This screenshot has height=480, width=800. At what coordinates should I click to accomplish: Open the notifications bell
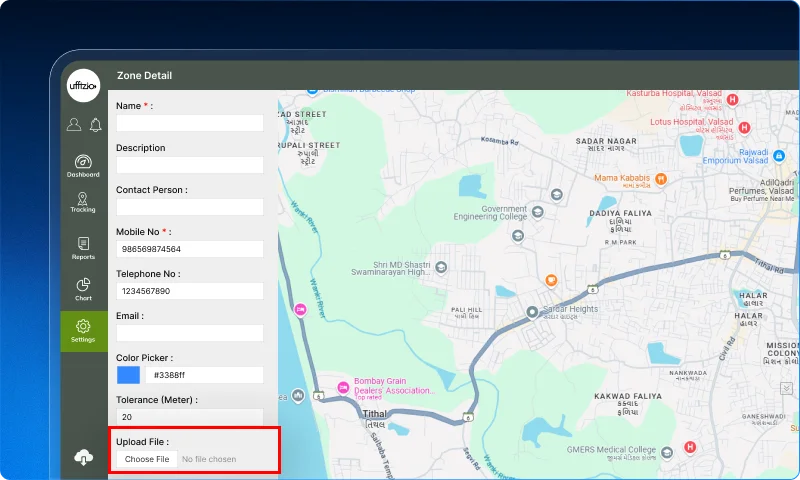click(95, 124)
